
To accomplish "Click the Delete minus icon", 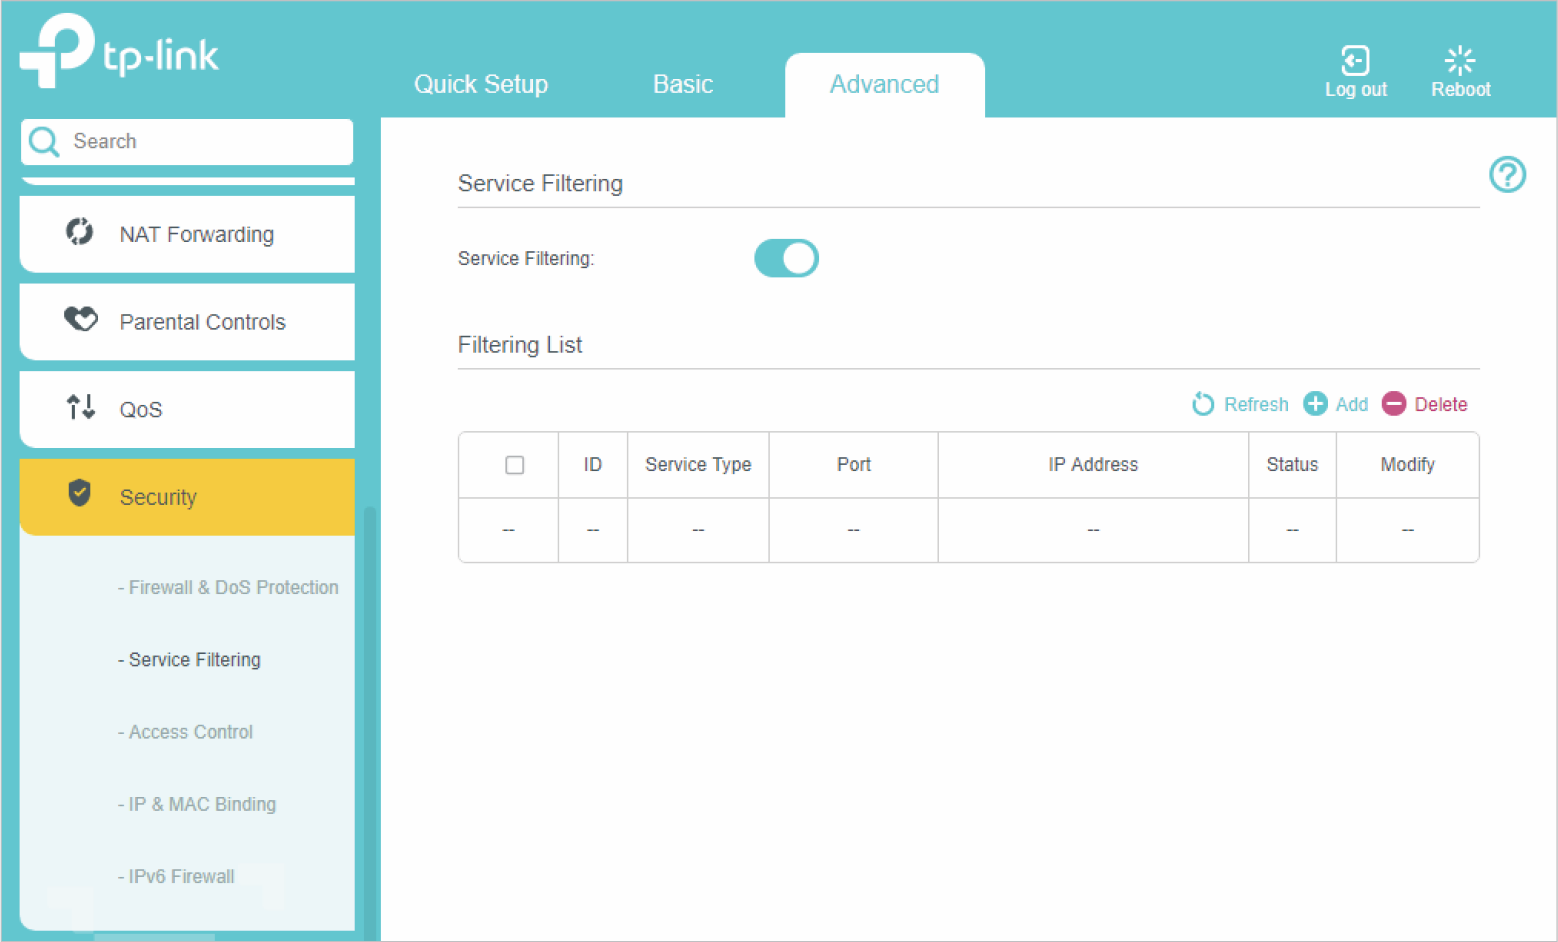I will [x=1393, y=404].
